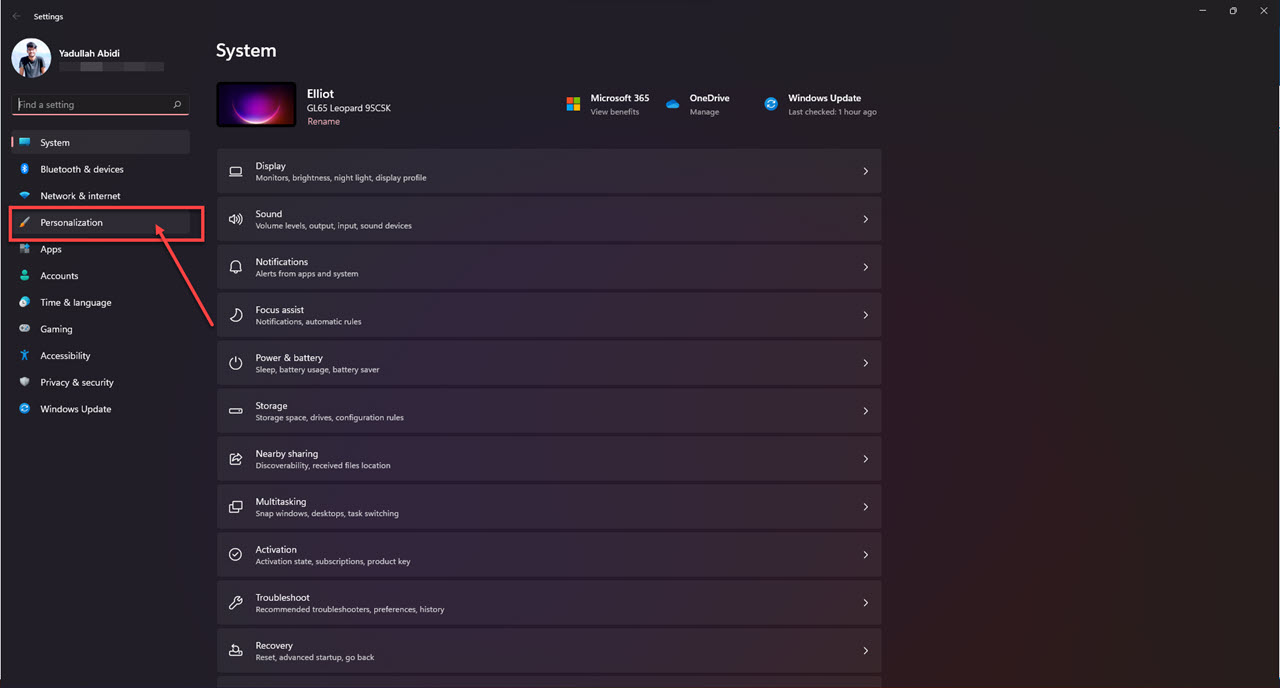Select Accounts in the sidebar
This screenshot has height=688, width=1280.
pyautogui.click(x=59, y=276)
